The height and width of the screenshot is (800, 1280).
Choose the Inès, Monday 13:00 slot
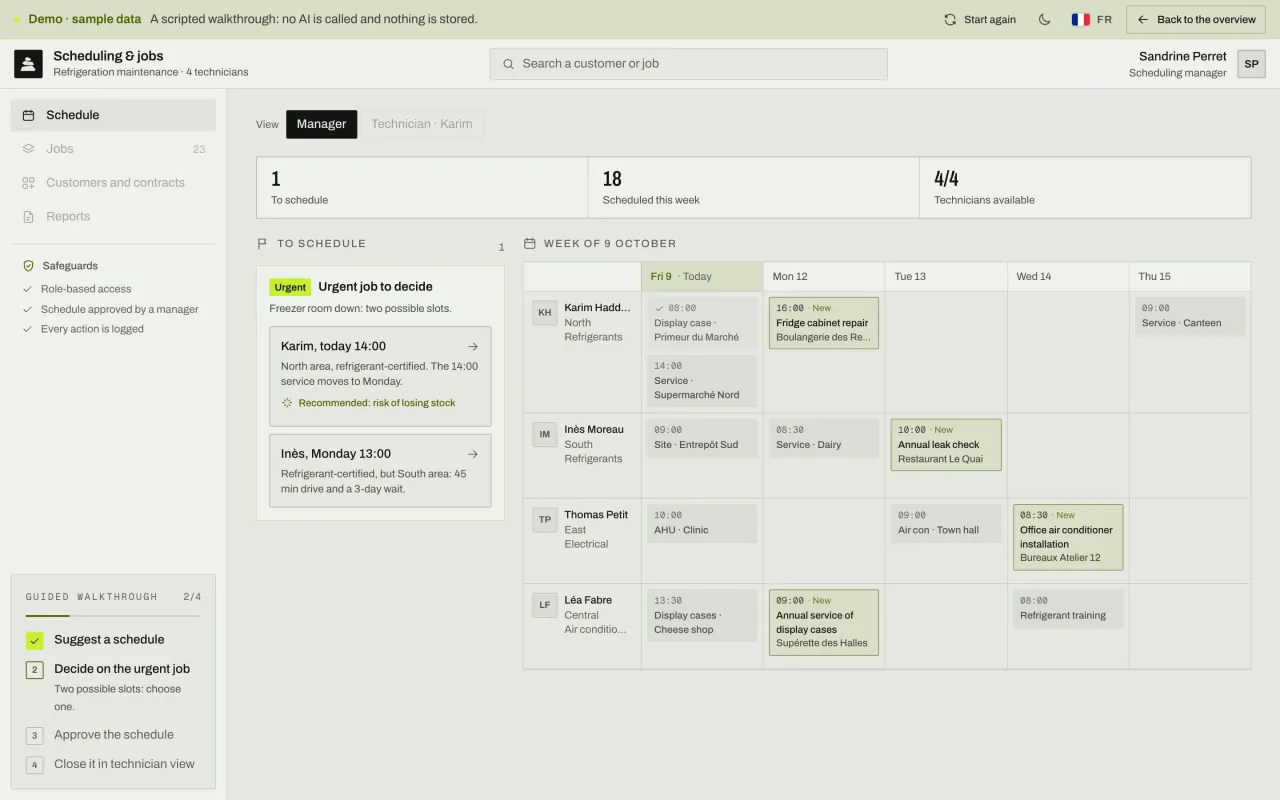tap(380, 470)
